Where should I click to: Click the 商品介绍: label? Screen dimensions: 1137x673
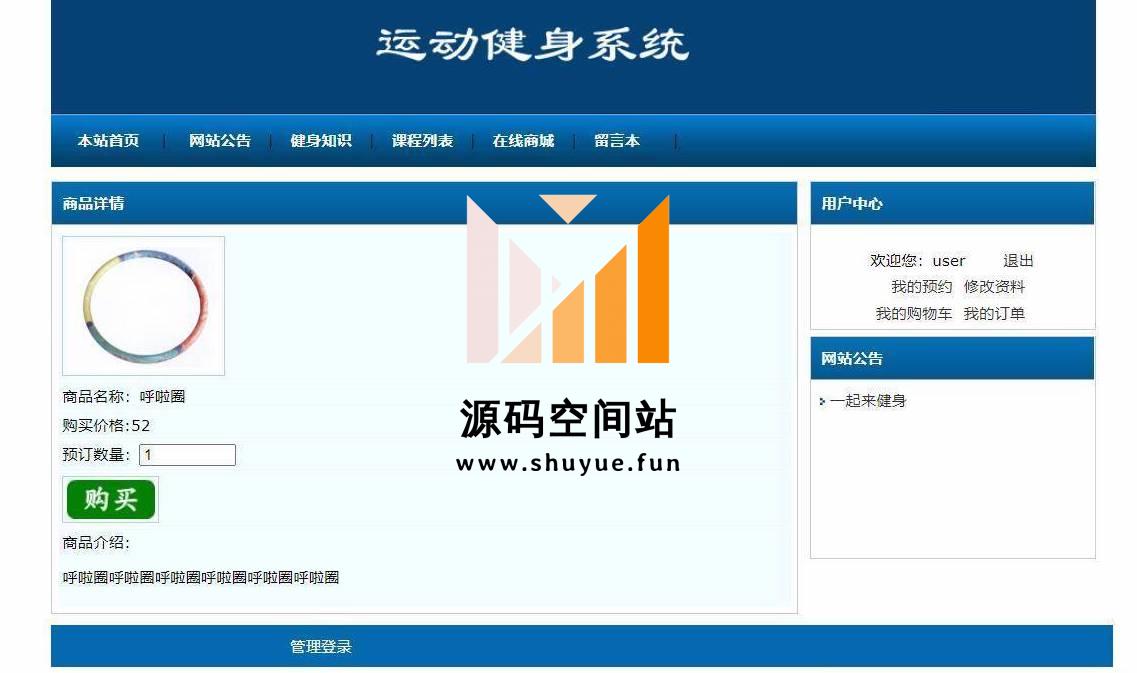[x=96, y=542]
